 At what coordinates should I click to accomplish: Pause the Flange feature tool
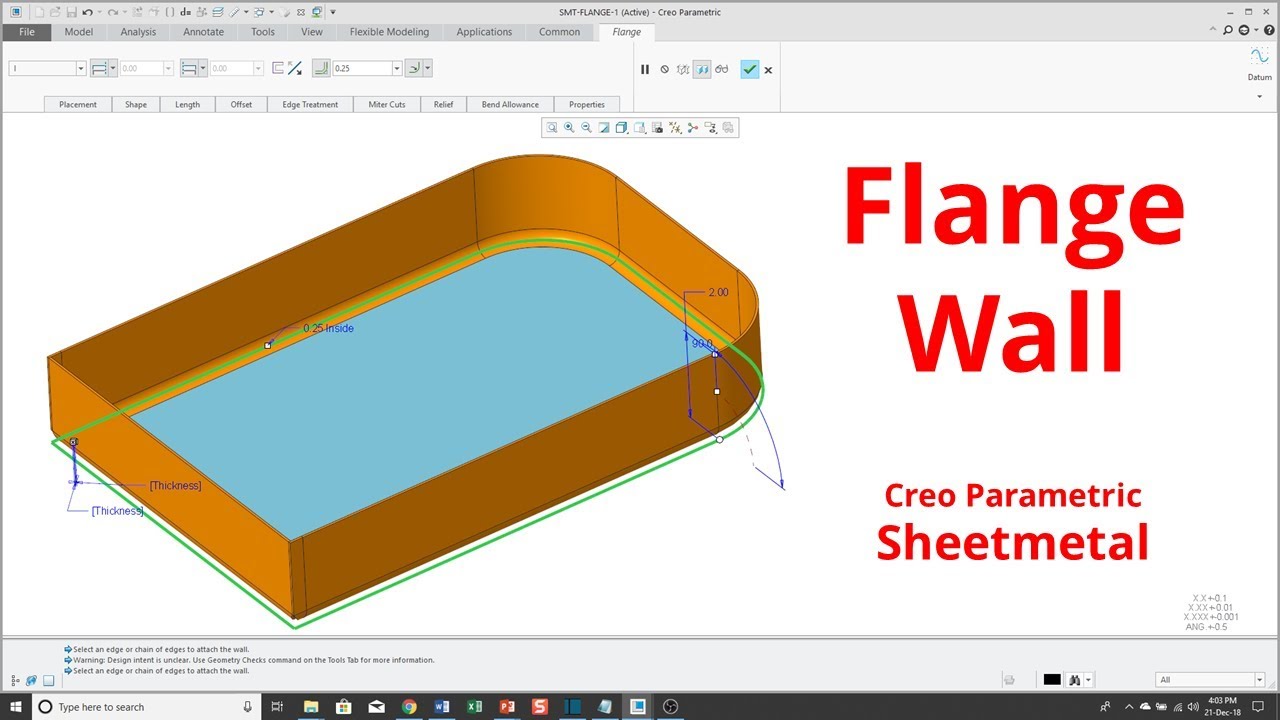(x=645, y=69)
